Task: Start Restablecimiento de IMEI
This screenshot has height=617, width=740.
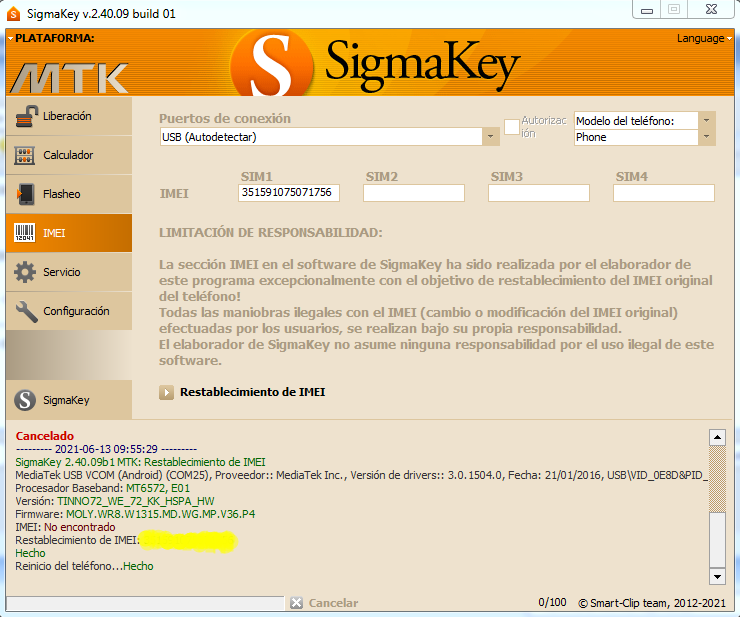Action: (252, 392)
